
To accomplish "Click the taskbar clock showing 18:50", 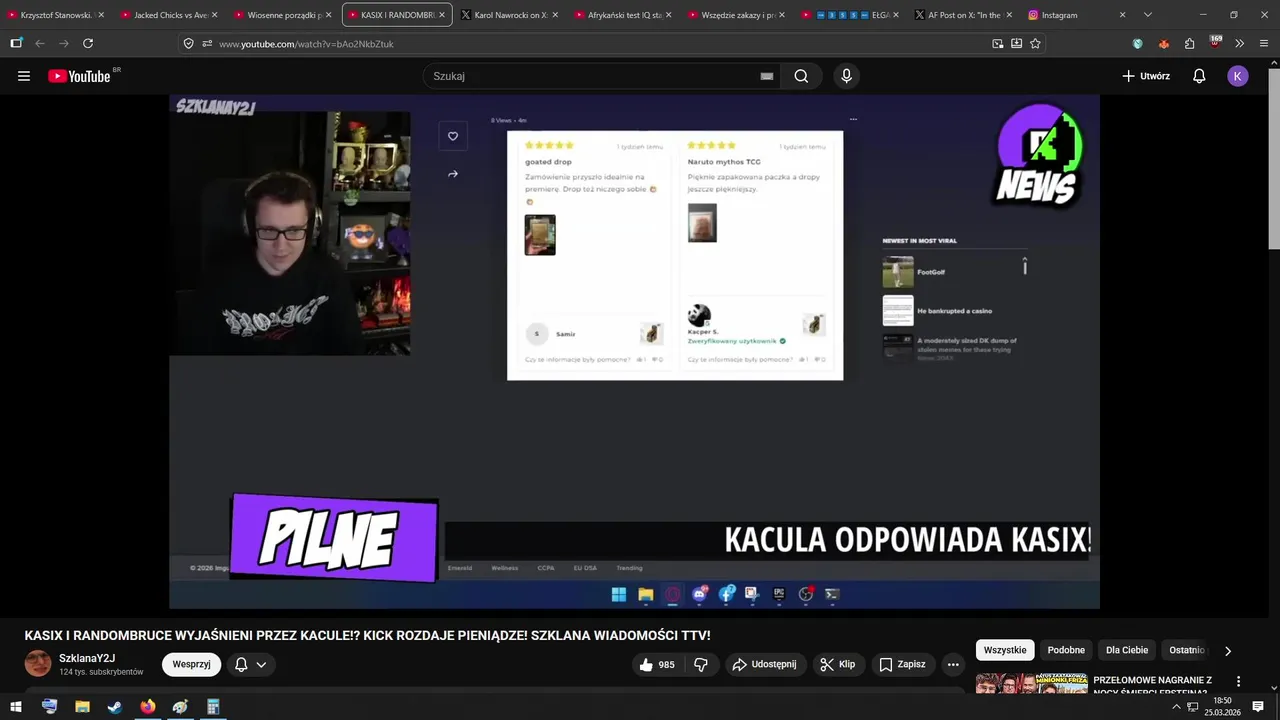I will coord(1222,706).
